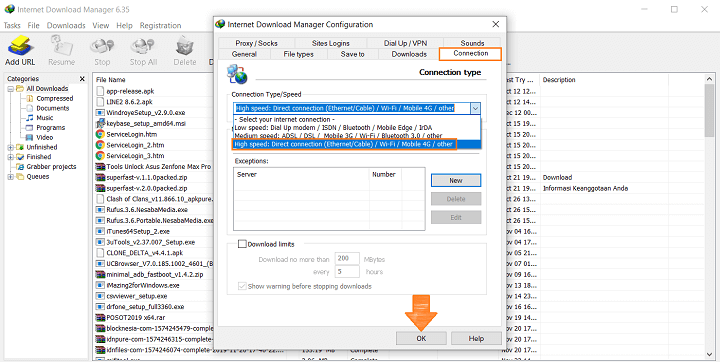Click the file icon of app-release.apk

click(x=100, y=91)
